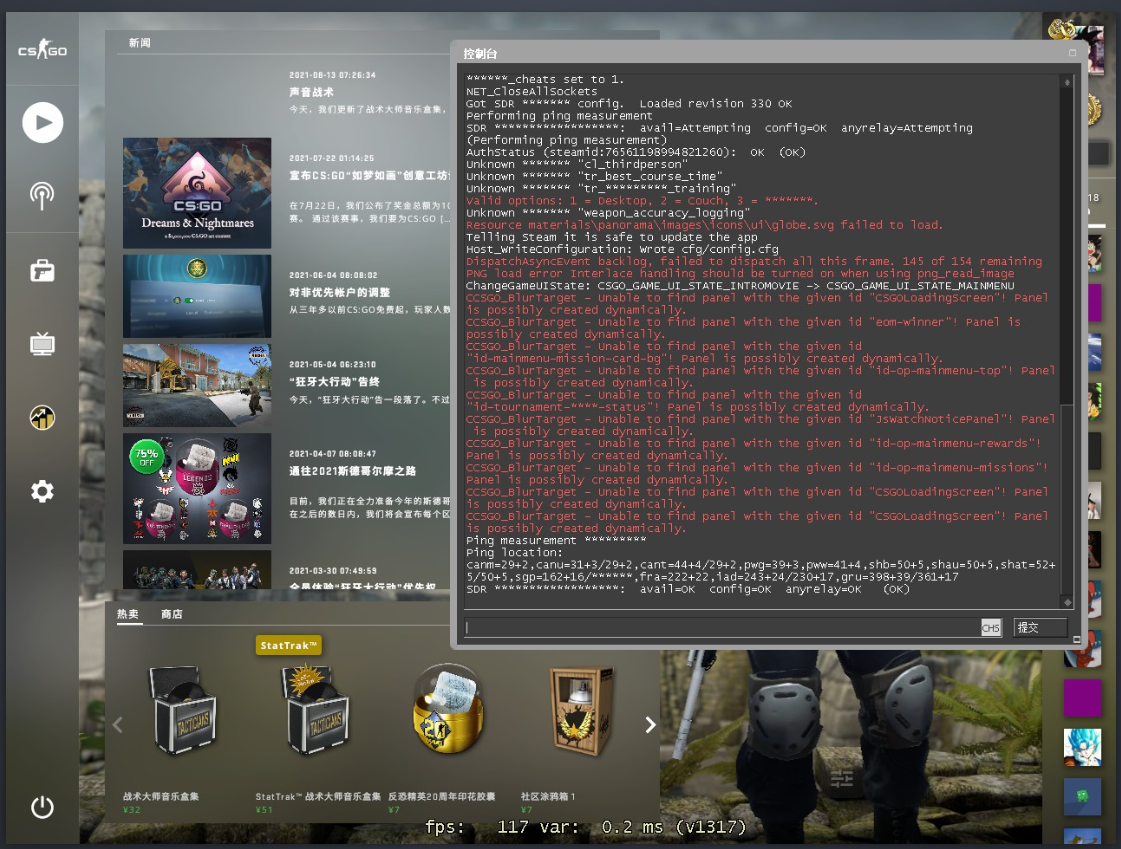Screen dimensions: 1121x849
Task: Open the stats chart icon in the sidebar
Action: pos(42,417)
